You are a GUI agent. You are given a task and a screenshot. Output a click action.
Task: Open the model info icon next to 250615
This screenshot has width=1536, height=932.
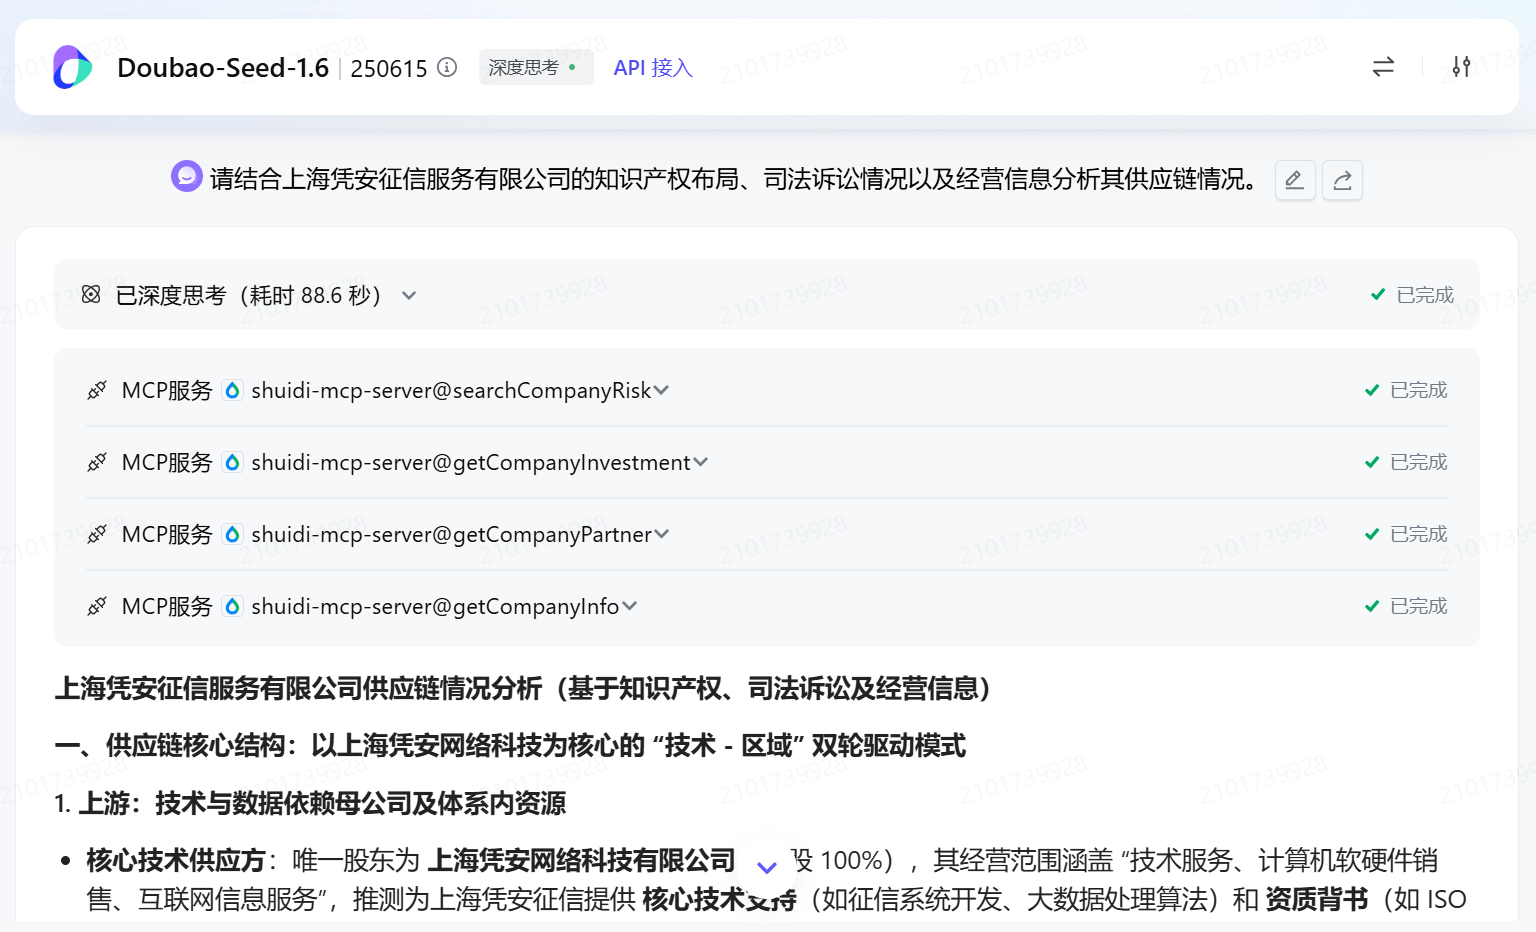point(447,67)
